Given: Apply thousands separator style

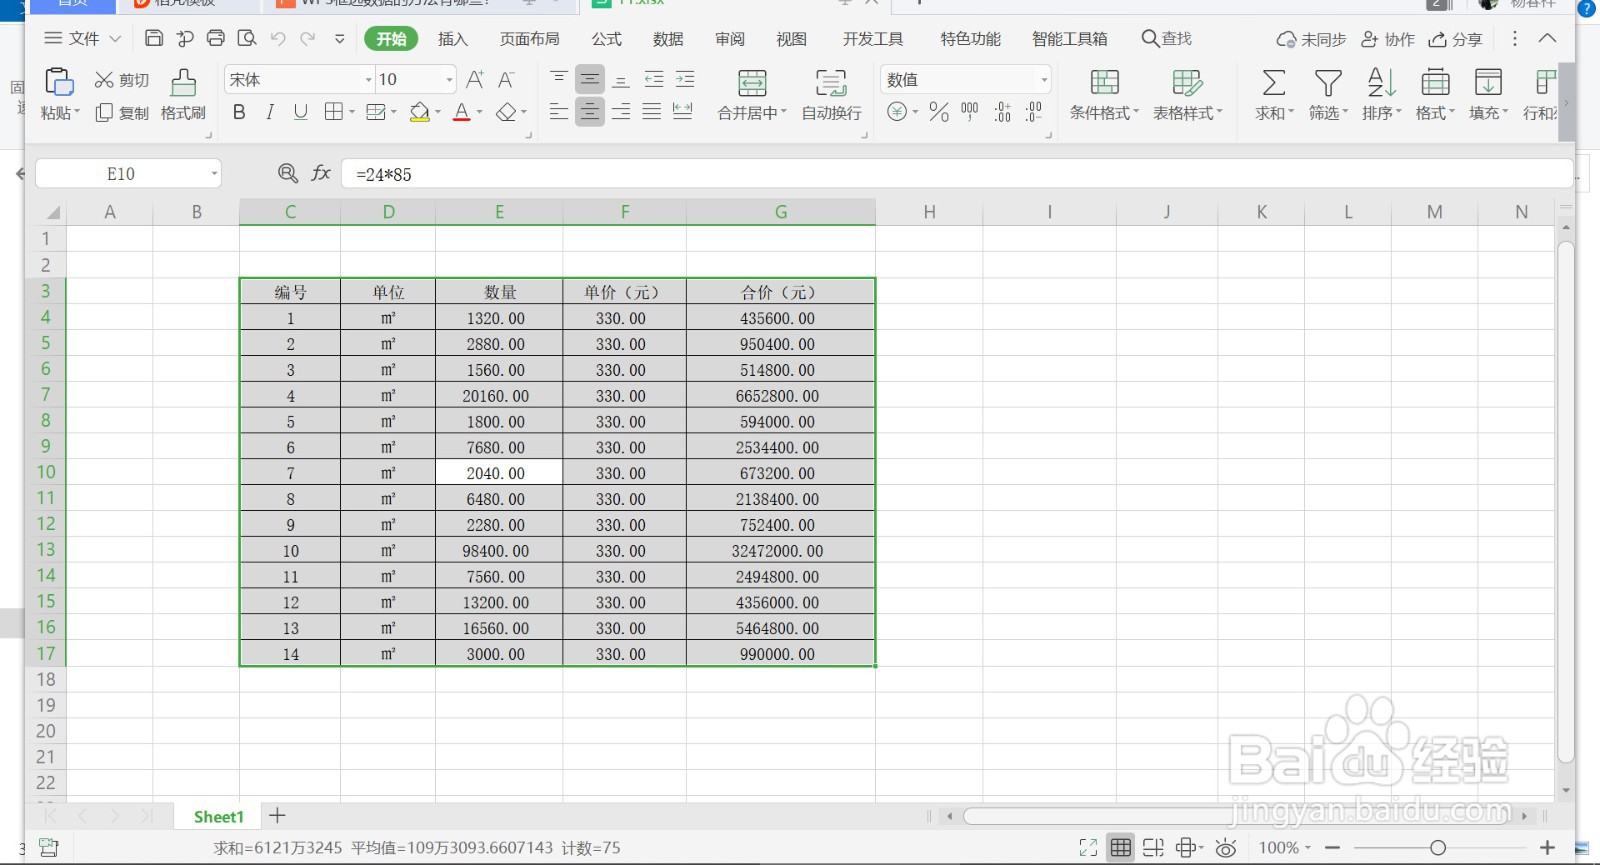Looking at the screenshot, I should (970, 112).
